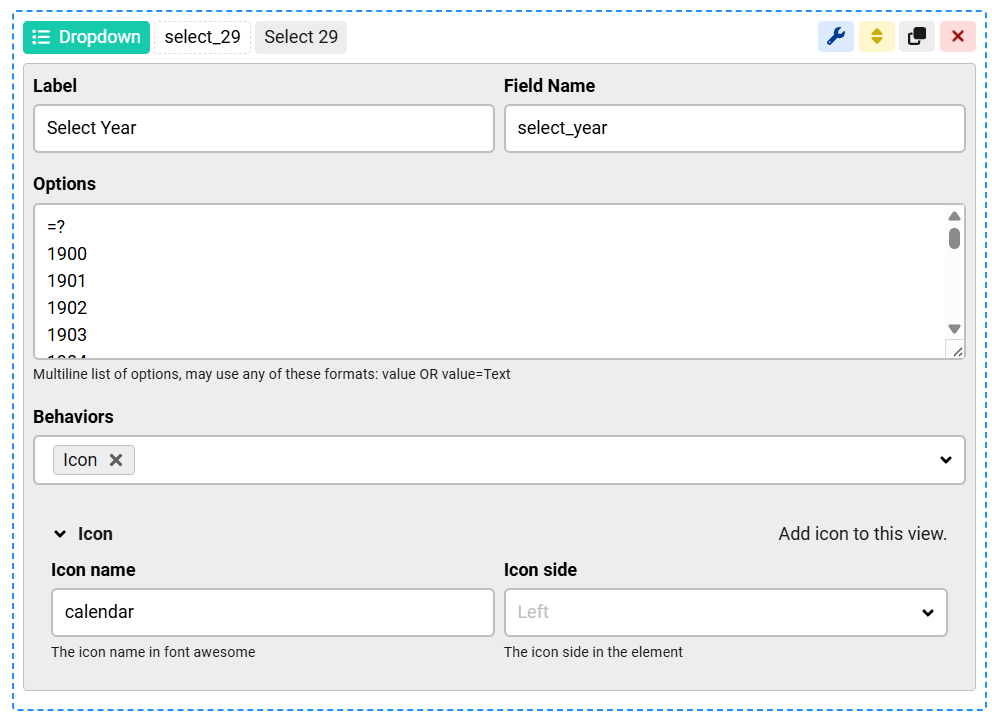This screenshot has height=715, width=992.
Task: Collapse the Icon behavior section
Action: point(60,534)
